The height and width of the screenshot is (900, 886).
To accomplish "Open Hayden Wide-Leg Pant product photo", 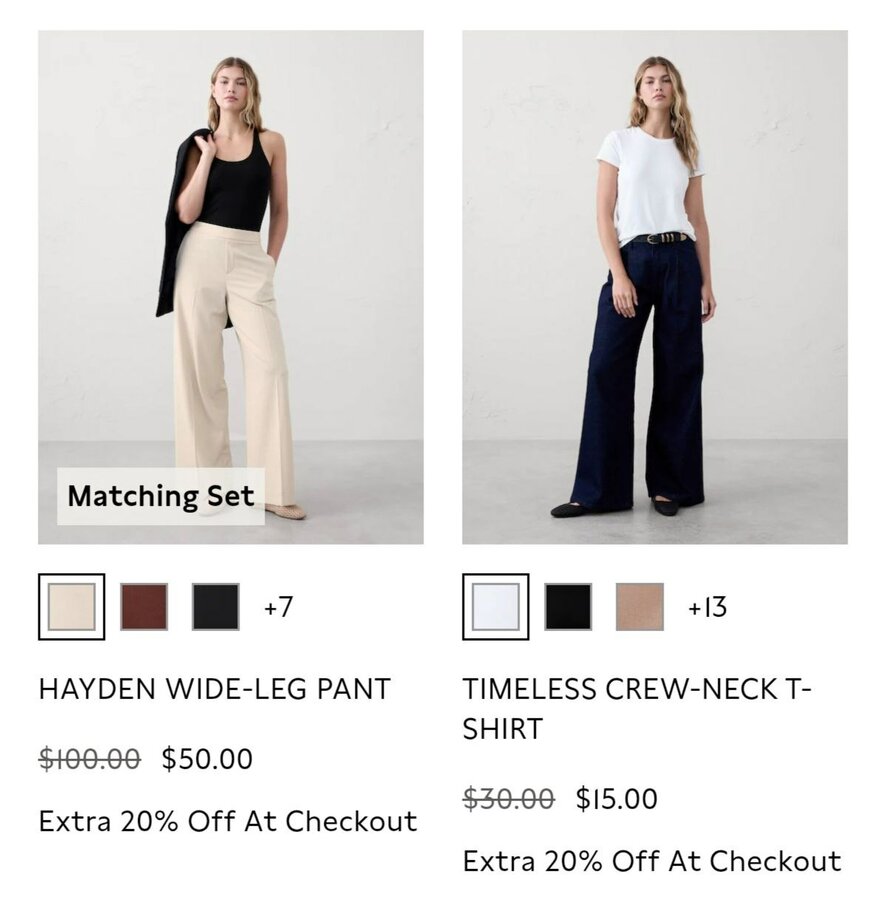I will click(231, 287).
